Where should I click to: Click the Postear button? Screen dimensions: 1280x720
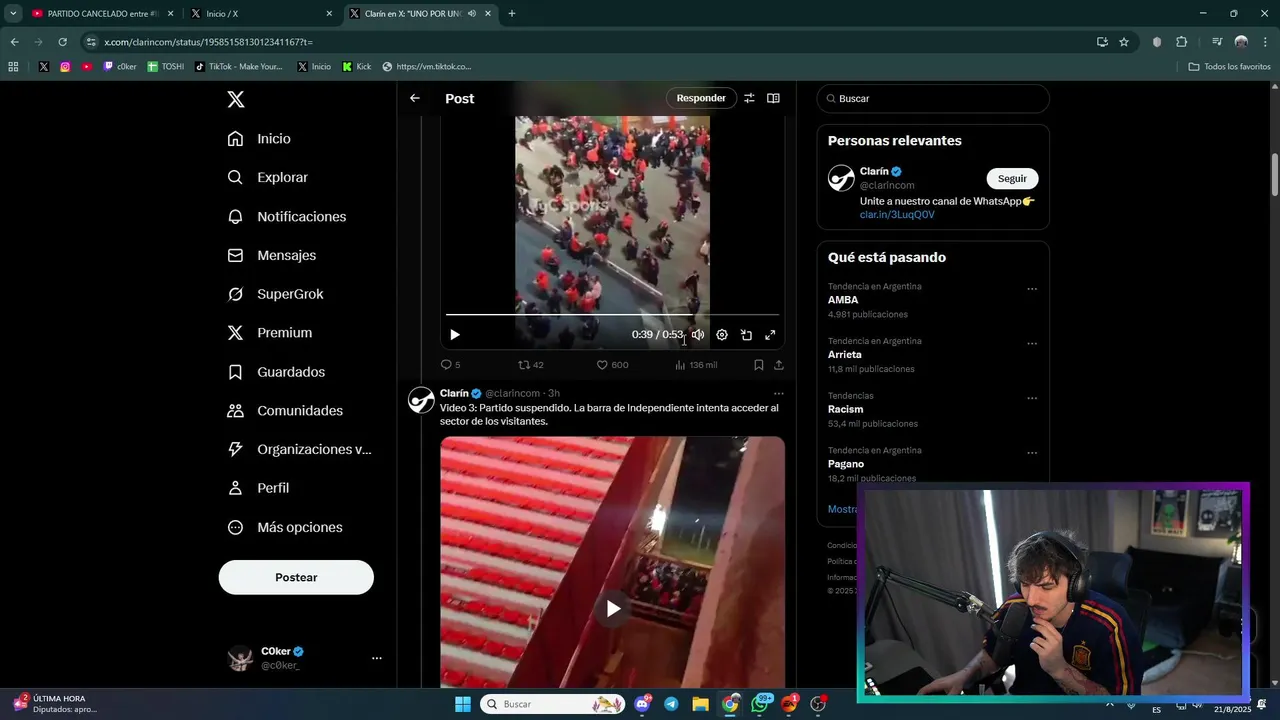[296, 577]
